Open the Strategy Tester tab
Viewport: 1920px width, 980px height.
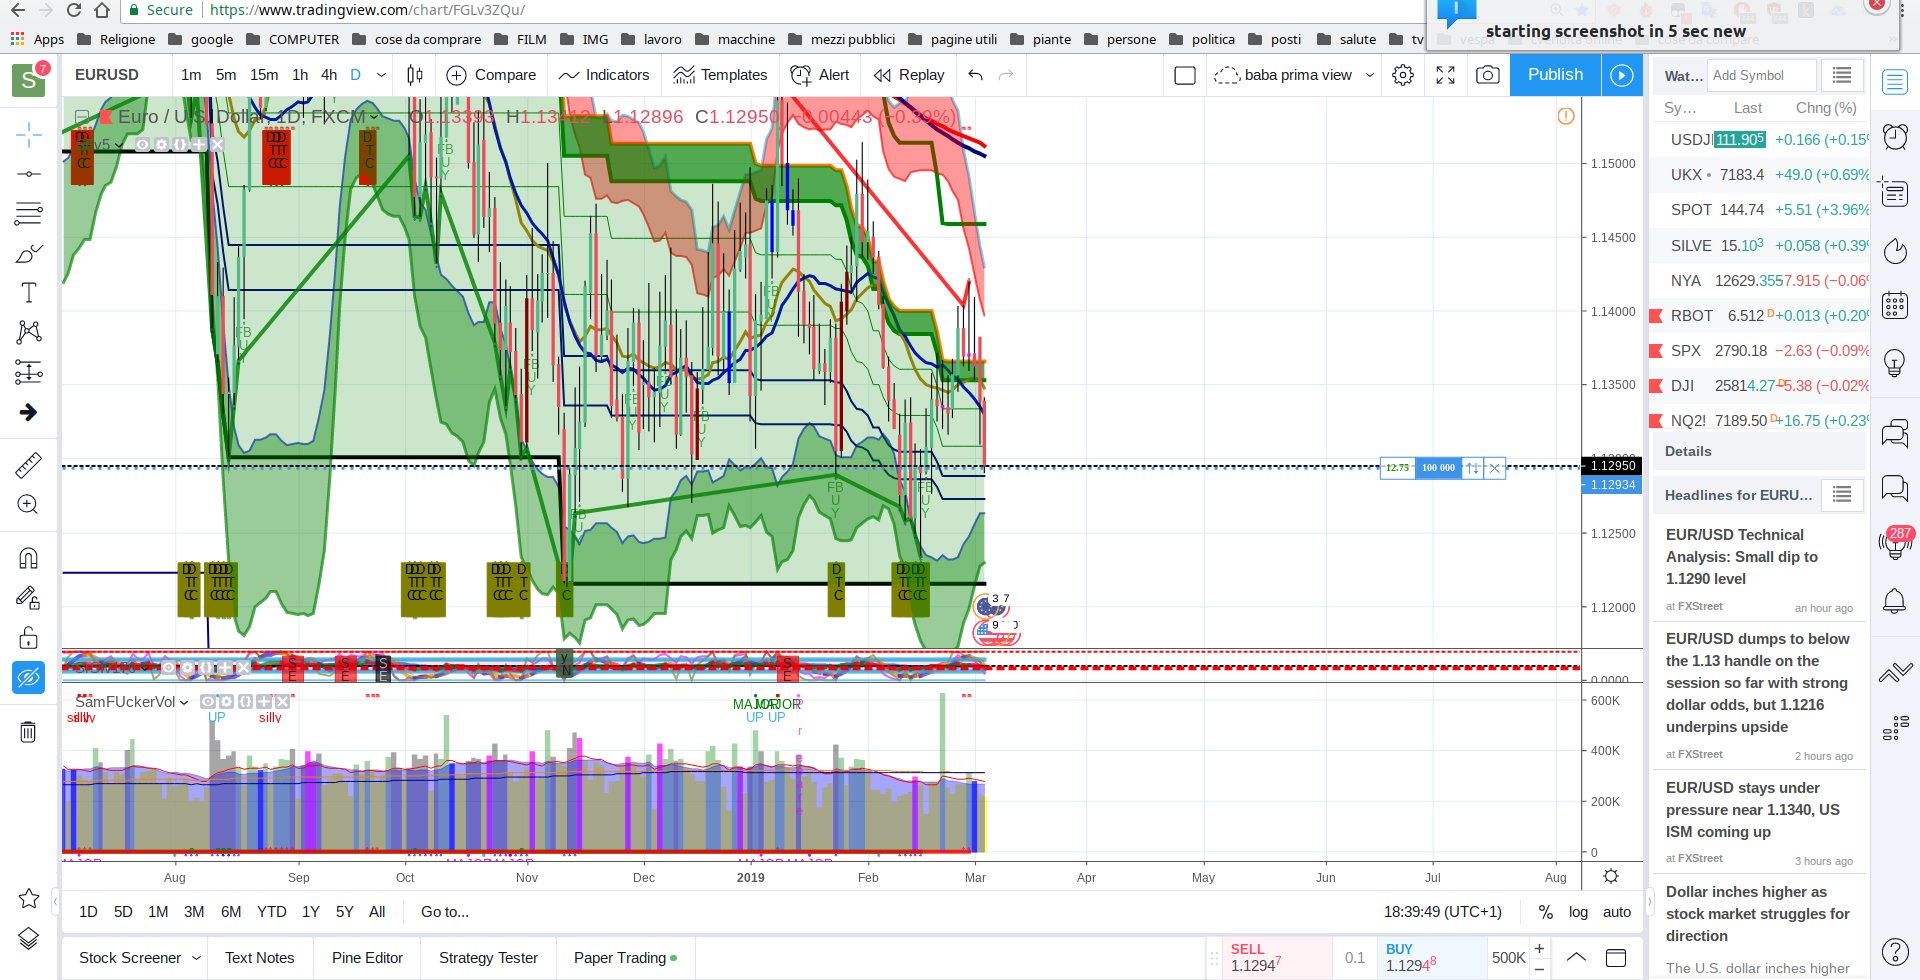488,958
